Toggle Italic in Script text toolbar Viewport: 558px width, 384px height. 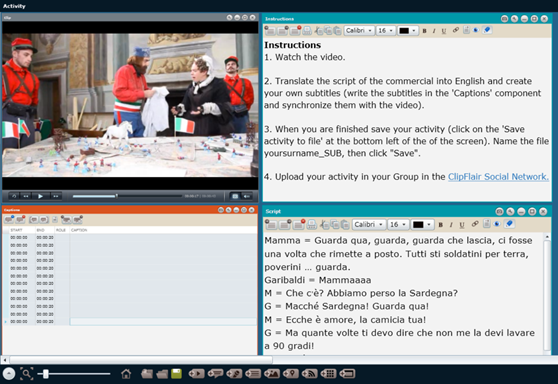451,225
